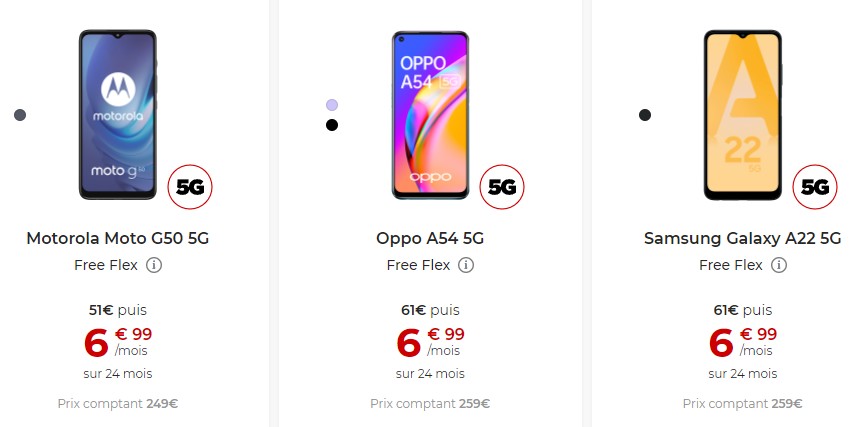Click the Motorola Moto G50 5G title
Viewport: 857px width, 427px height.
tap(118, 238)
